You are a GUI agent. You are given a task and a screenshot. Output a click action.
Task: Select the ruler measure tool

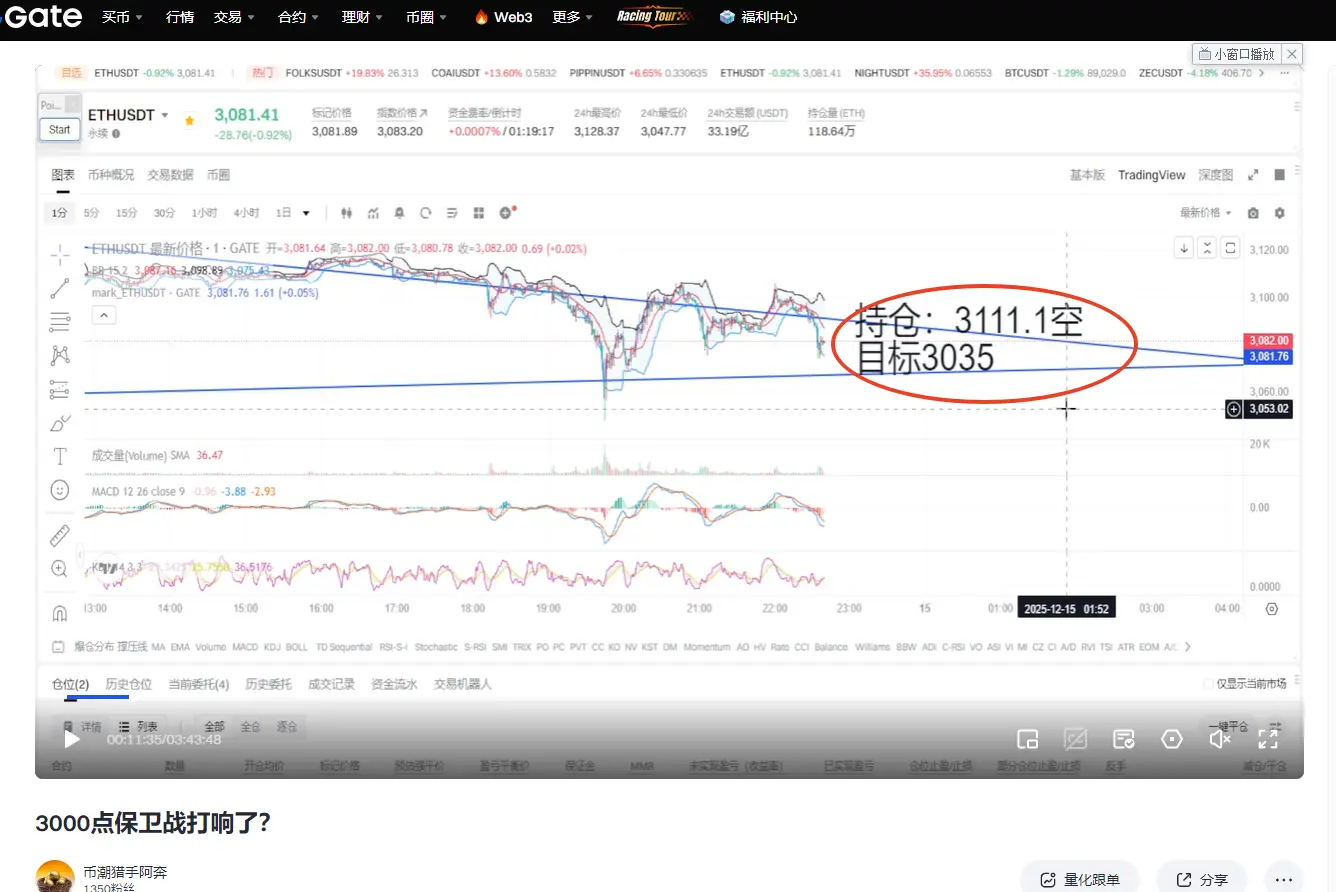coord(60,535)
